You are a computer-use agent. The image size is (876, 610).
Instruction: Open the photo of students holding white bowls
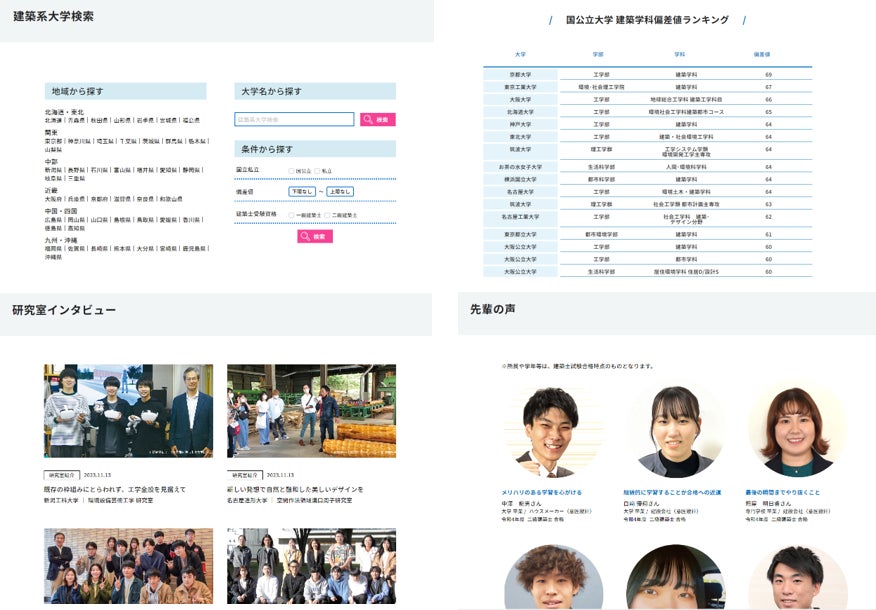point(128,411)
